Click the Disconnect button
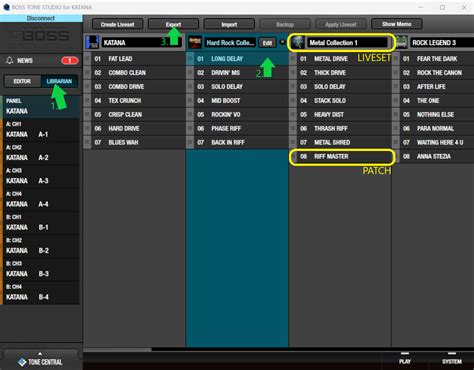Screen dimensions: 474x370 pyautogui.click(x=41, y=18)
